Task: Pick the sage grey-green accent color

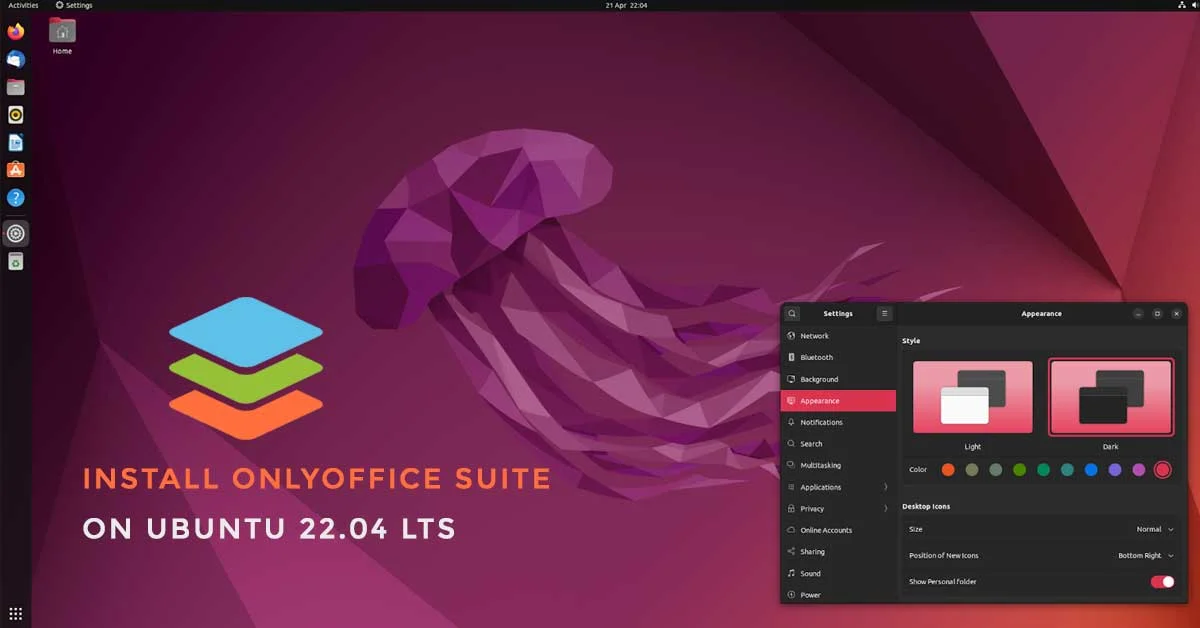Action: pyautogui.click(x=996, y=470)
